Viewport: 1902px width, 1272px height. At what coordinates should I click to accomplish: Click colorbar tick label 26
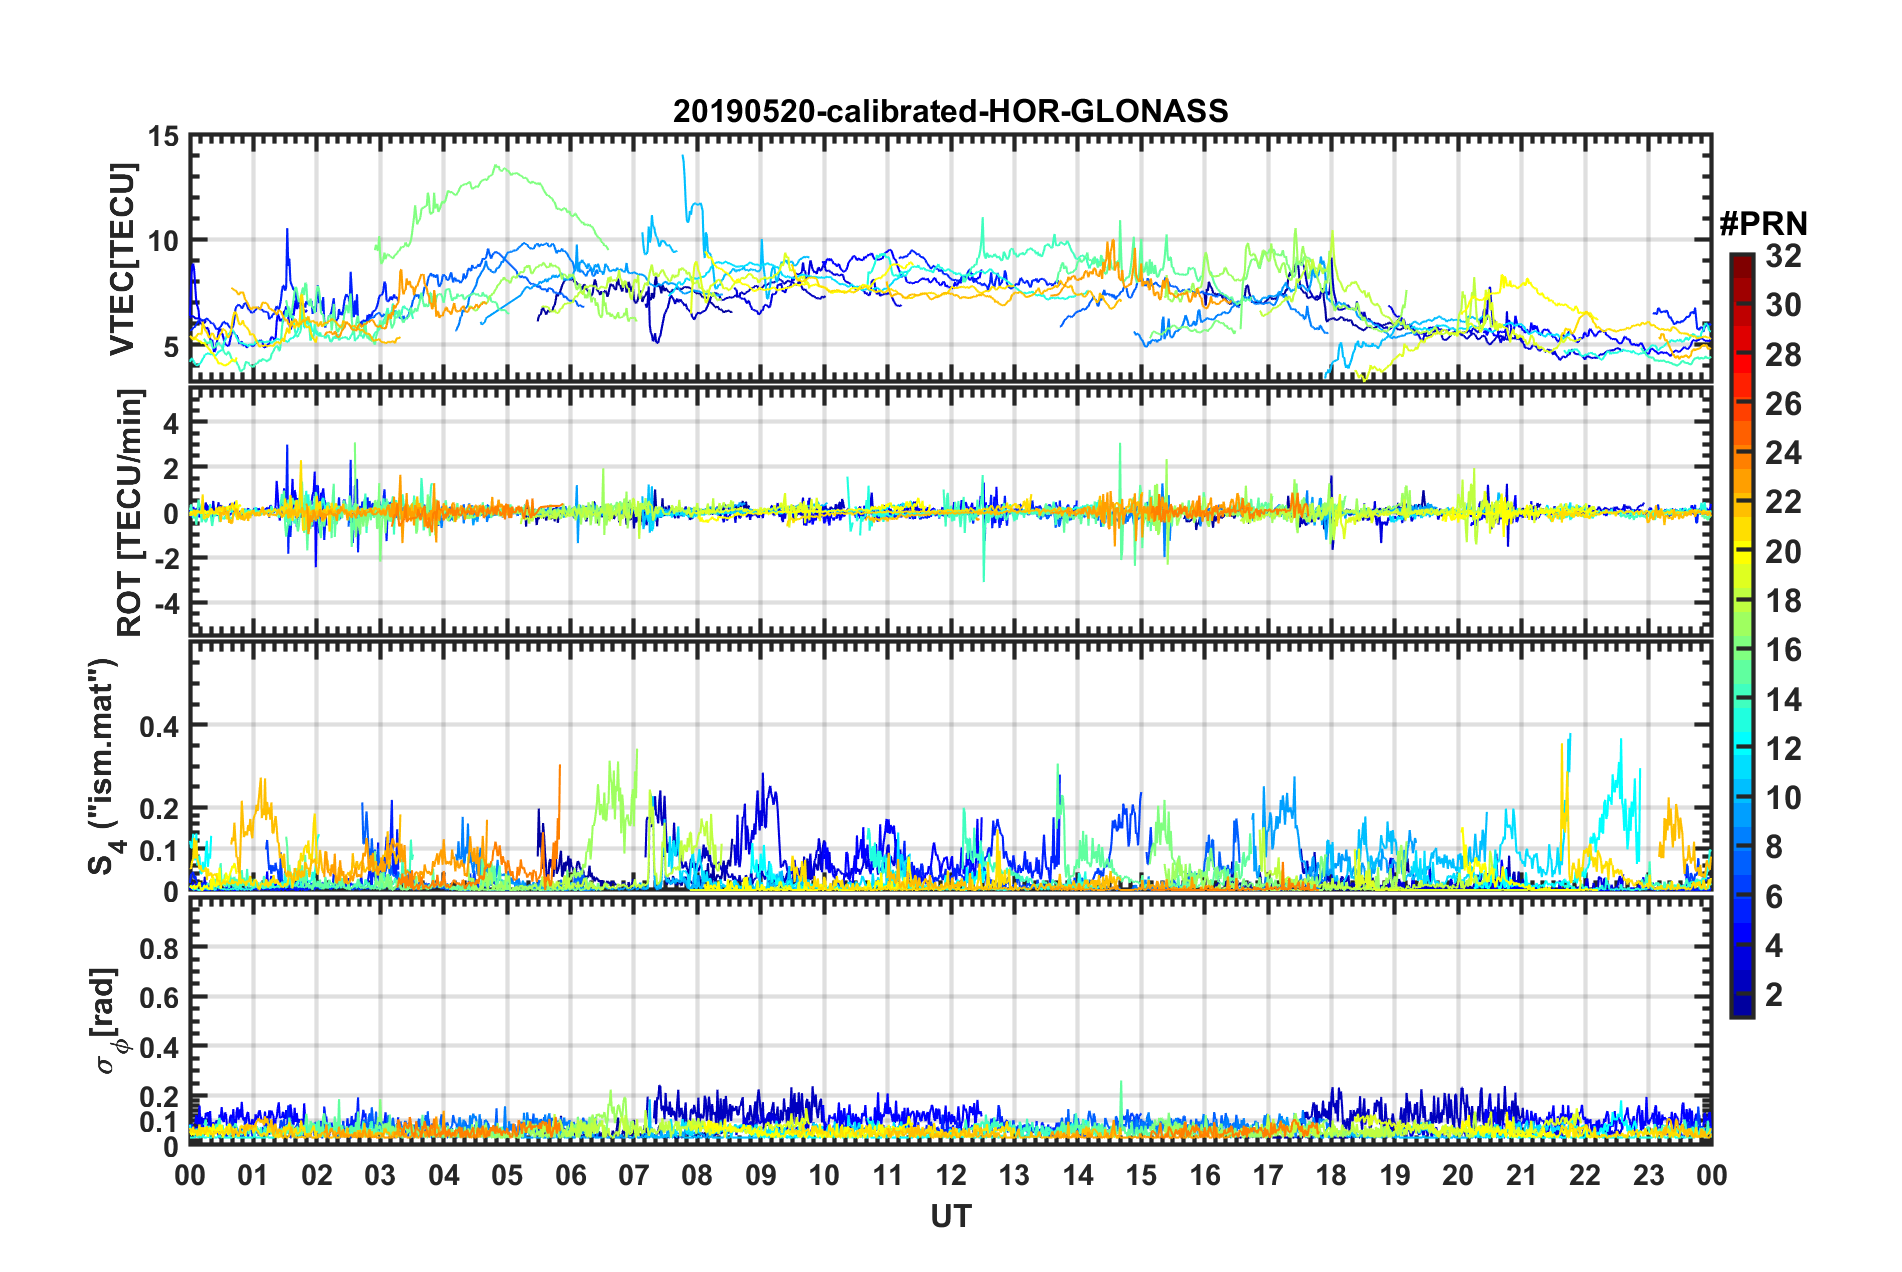coord(1783,404)
